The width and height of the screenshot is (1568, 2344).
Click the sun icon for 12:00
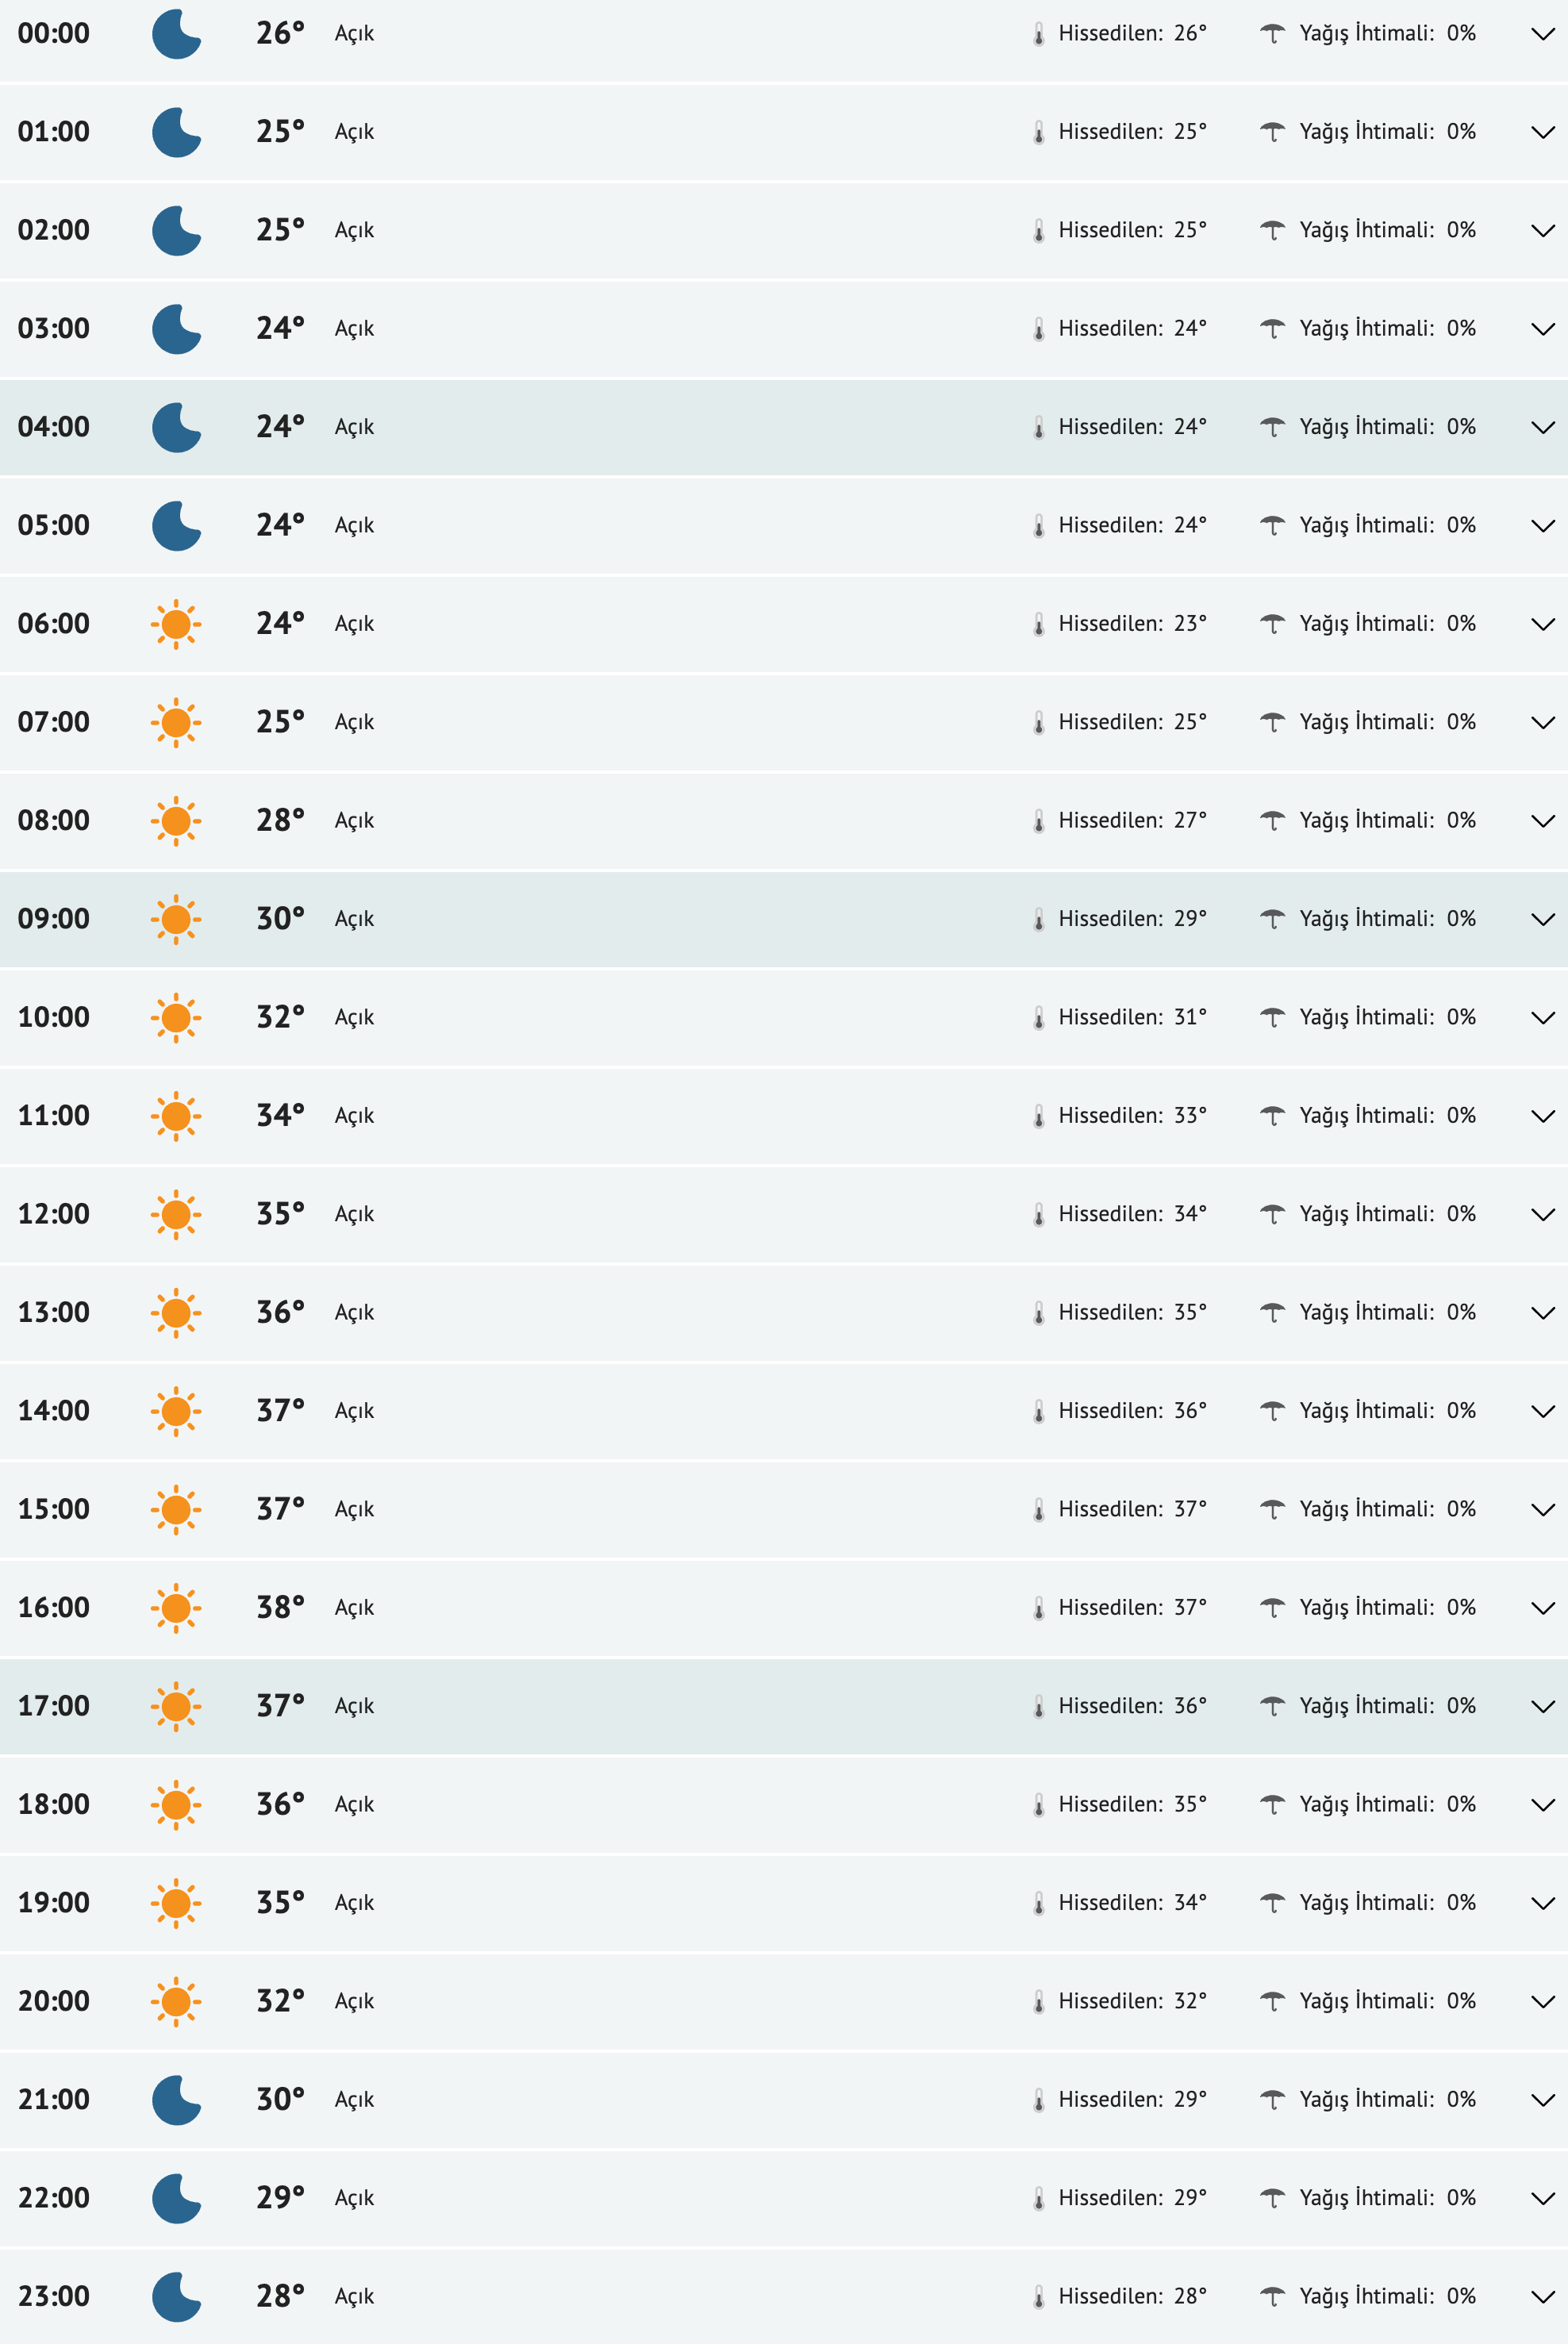click(x=176, y=1214)
